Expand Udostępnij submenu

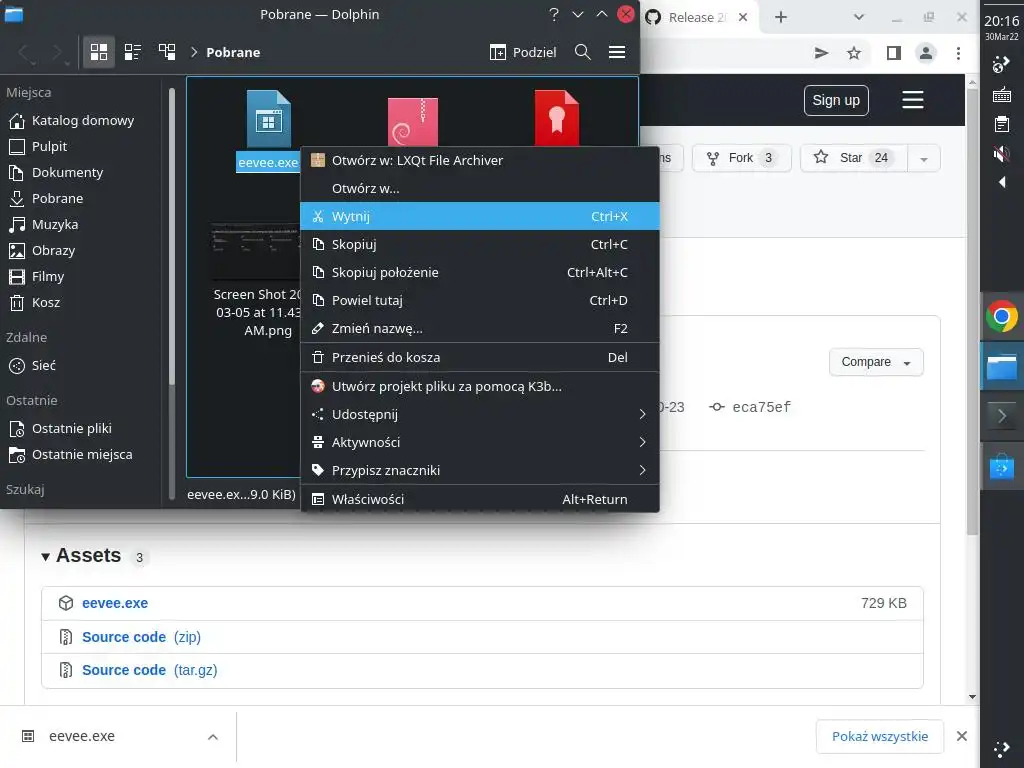pyautogui.click(x=479, y=415)
